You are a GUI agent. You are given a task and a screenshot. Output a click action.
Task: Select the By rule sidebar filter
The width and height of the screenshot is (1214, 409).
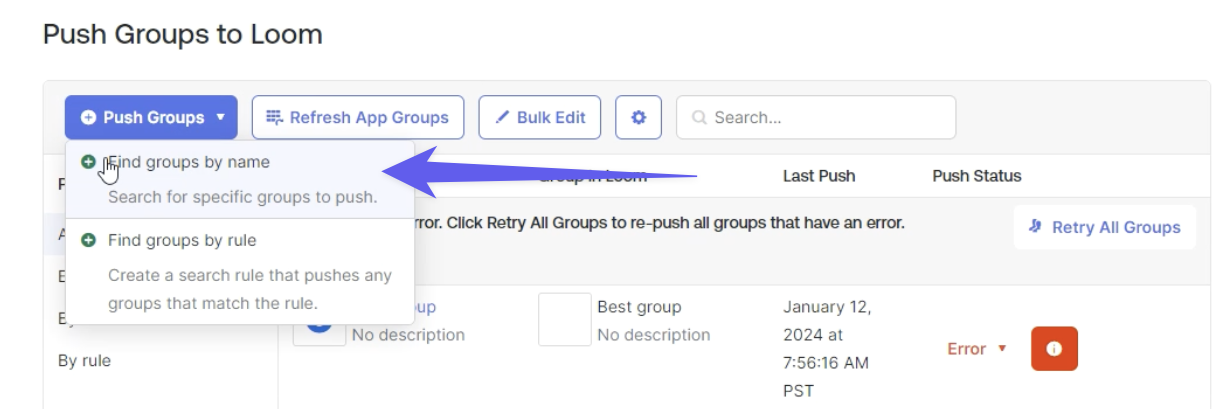tap(85, 361)
